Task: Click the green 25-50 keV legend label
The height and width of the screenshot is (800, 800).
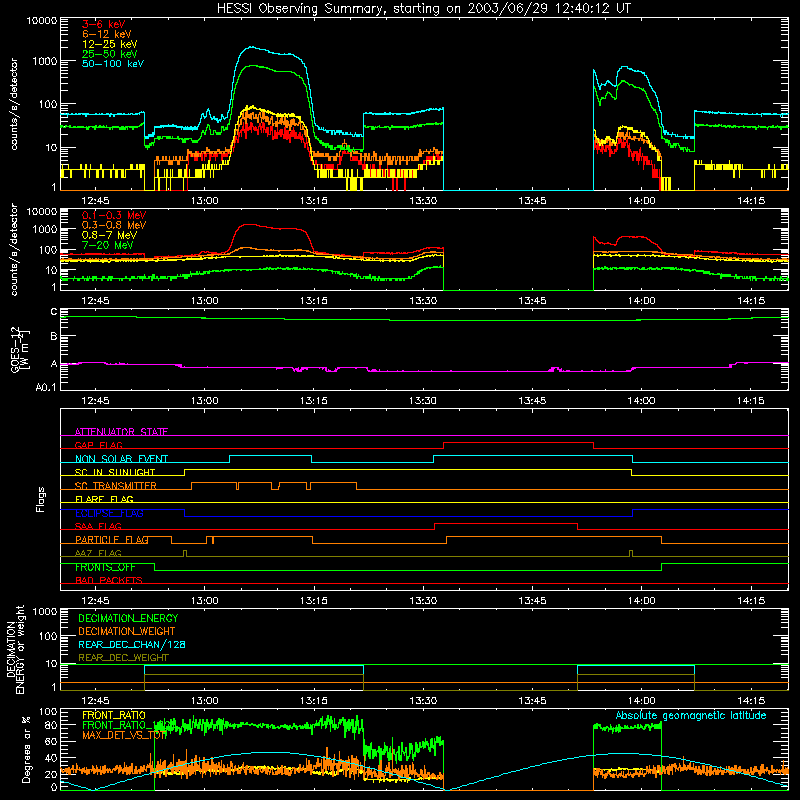Action: point(109,54)
